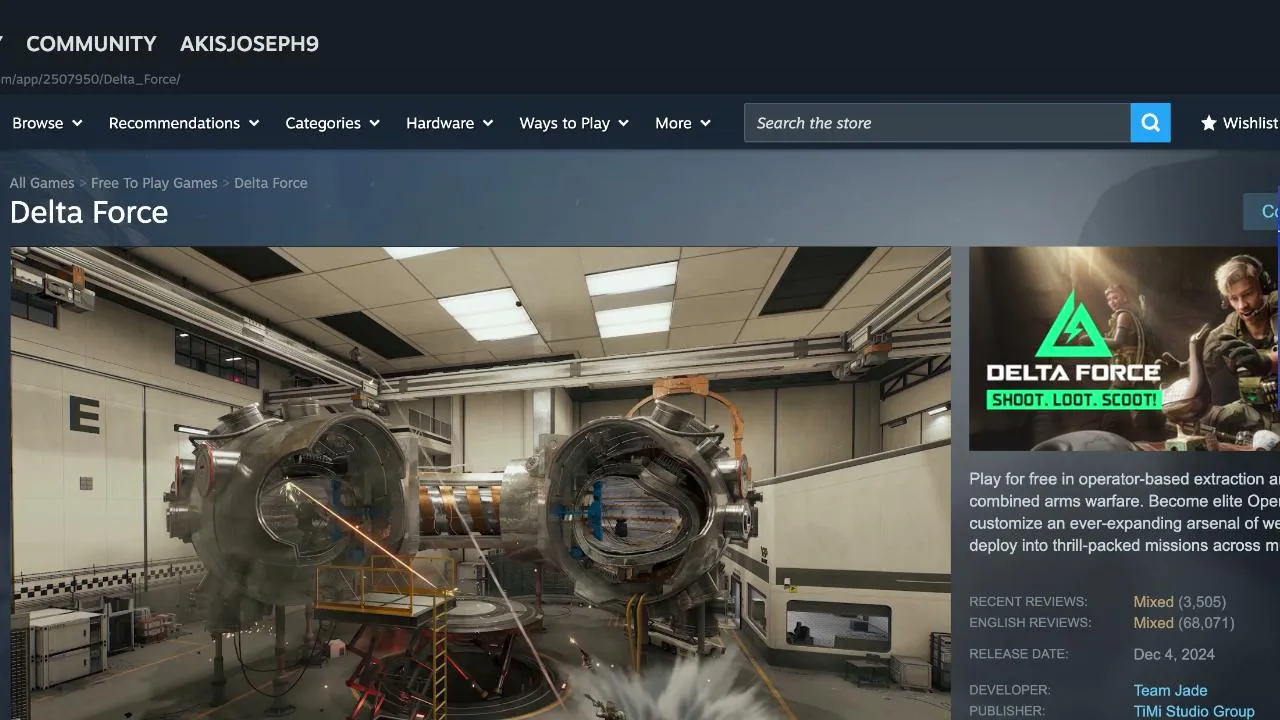The width and height of the screenshot is (1280, 720).
Task: Click the Wishlist star icon
Action: 1209,123
